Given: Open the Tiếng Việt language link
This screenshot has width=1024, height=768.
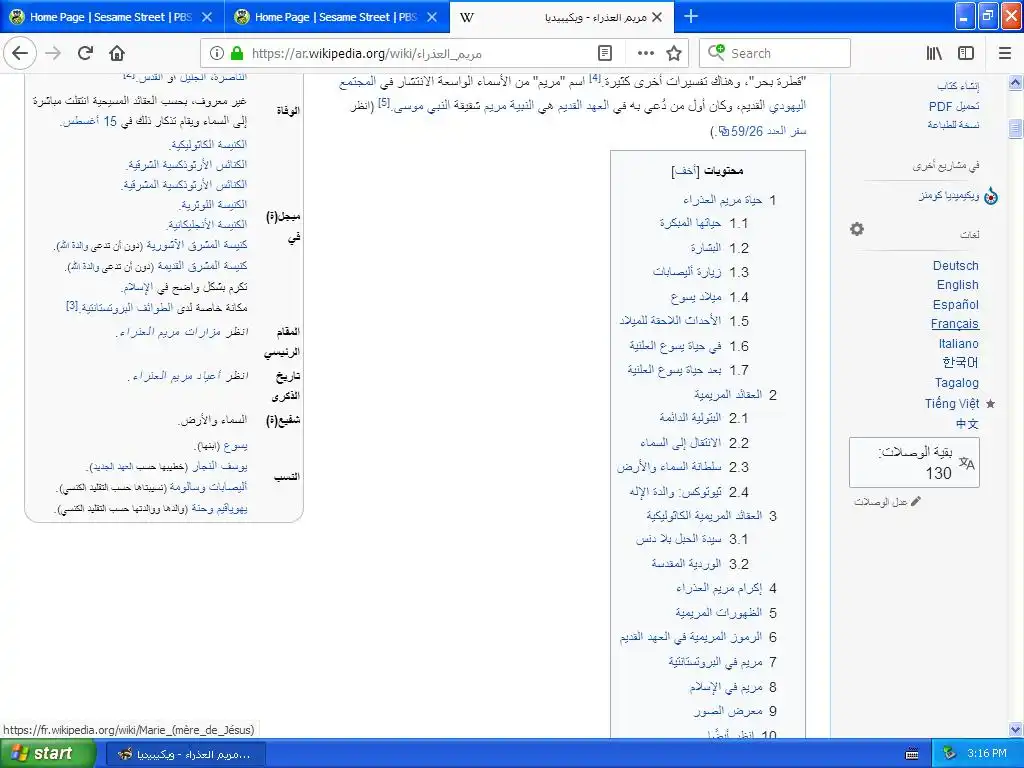Looking at the screenshot, I should click(x=952, y=404).
